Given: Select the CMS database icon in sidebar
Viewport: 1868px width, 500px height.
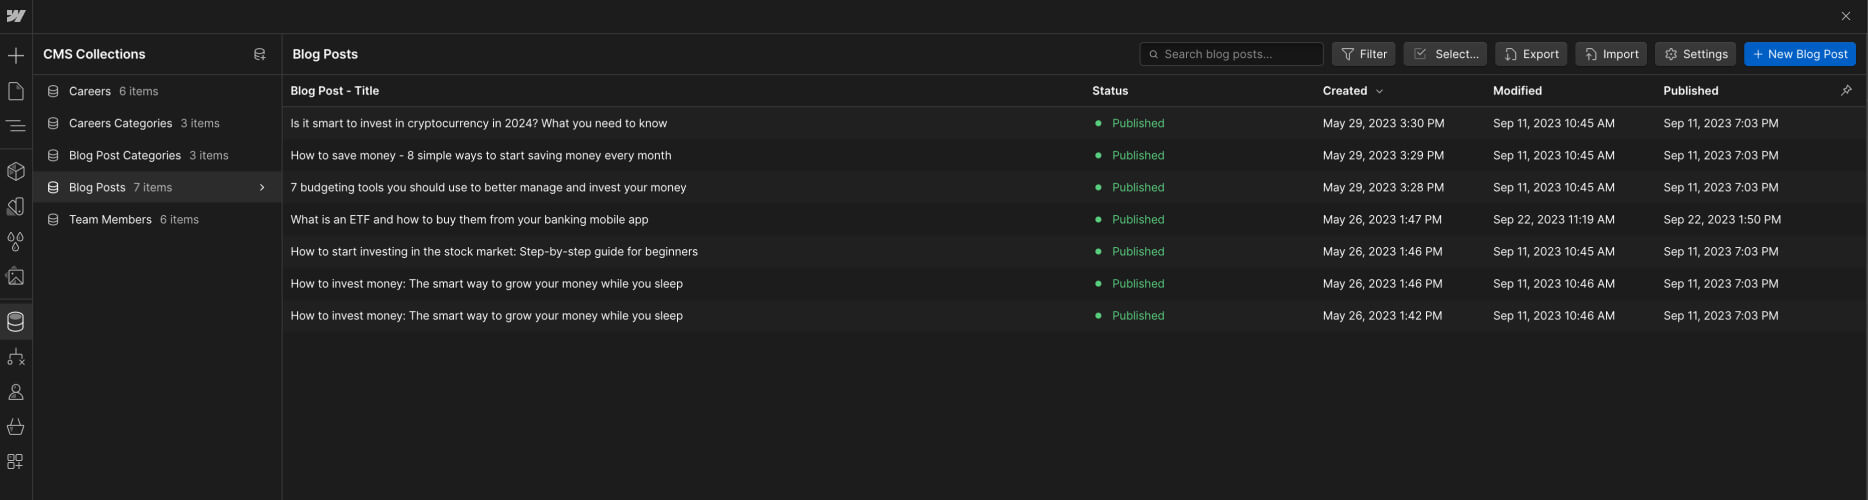Looking at the screenshot, I should (x=16, y=322).
